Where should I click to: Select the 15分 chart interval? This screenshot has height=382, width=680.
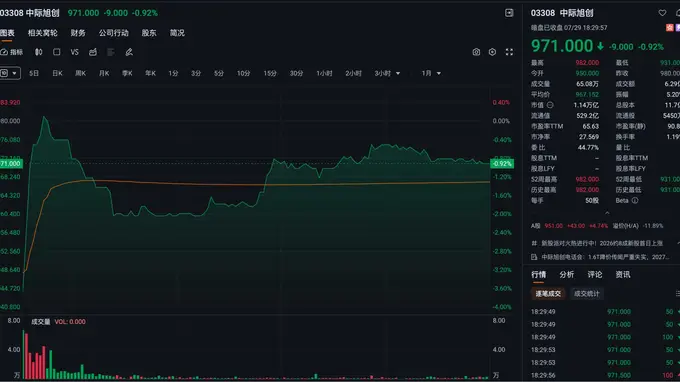point(270,73)
